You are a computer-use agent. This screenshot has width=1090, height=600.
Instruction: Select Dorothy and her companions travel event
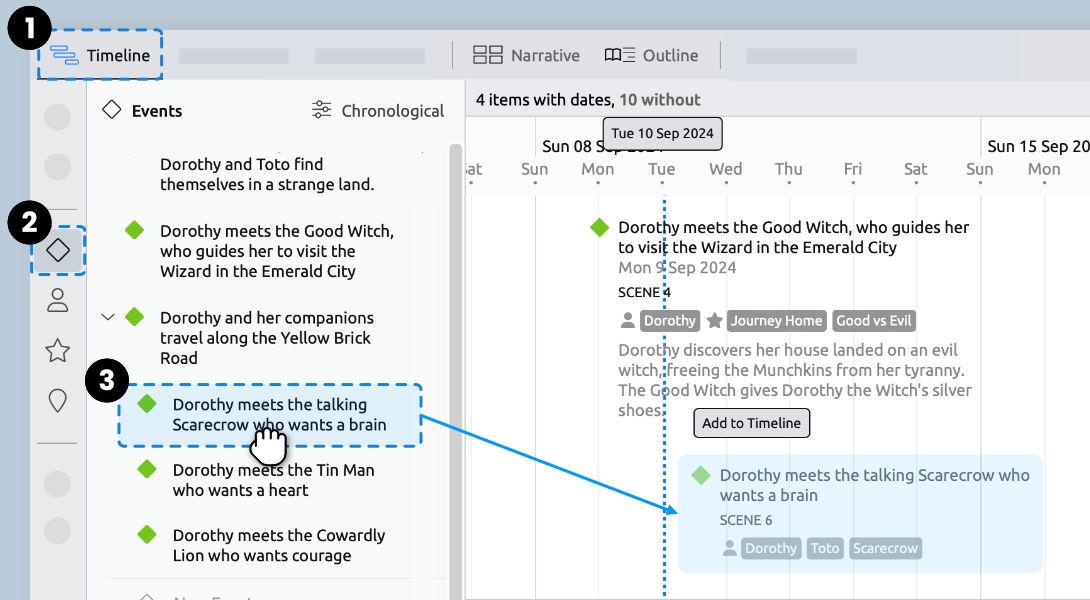267,338
